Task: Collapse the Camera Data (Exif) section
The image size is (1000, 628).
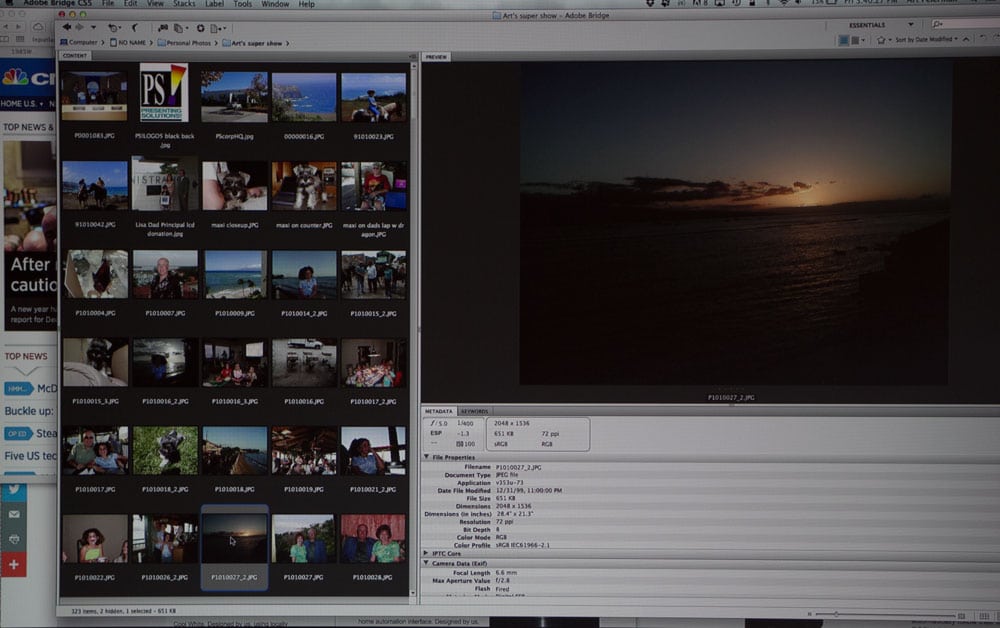Action: pyautogui.click(x=427, y=562)
